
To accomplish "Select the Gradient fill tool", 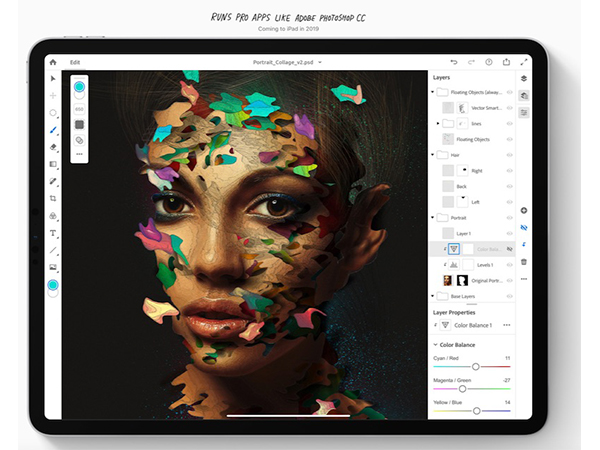I will click(x=53, y=164).
